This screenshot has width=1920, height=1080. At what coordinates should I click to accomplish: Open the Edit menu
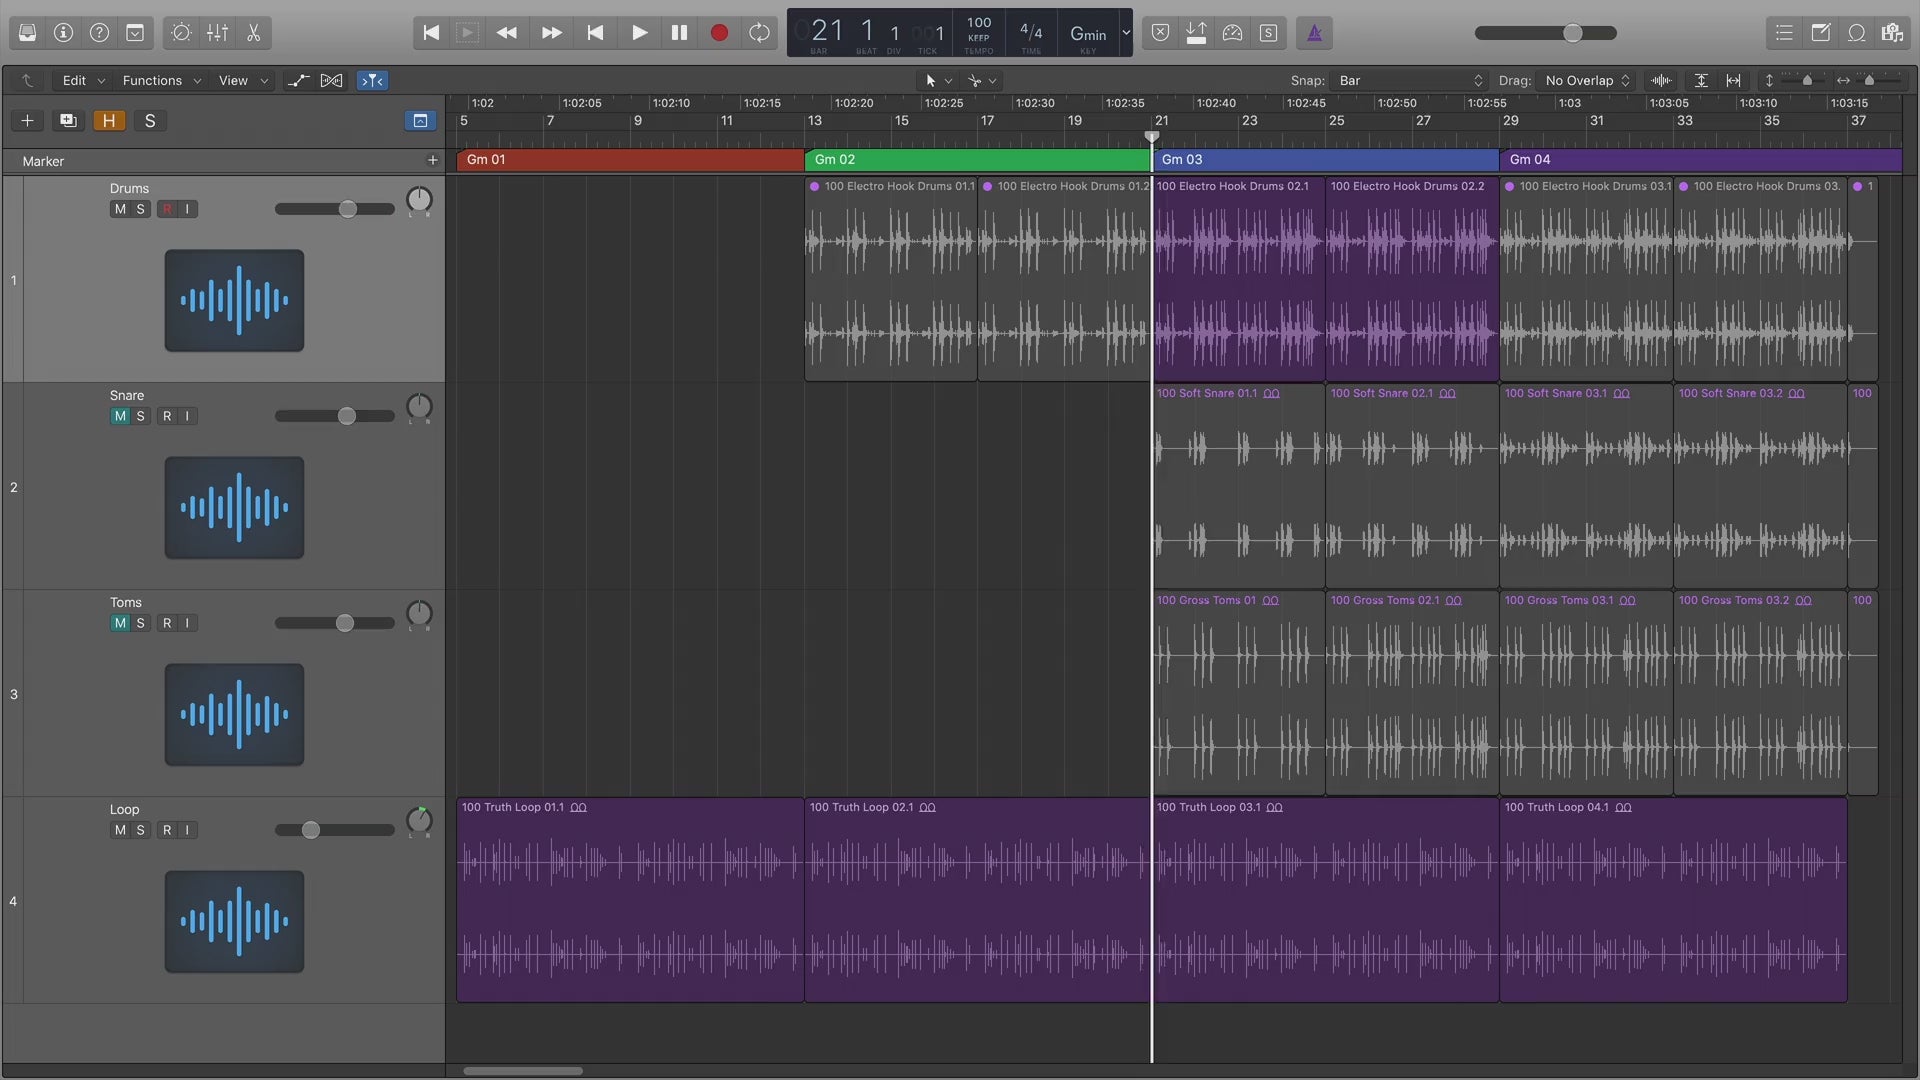tap(83, 80)
